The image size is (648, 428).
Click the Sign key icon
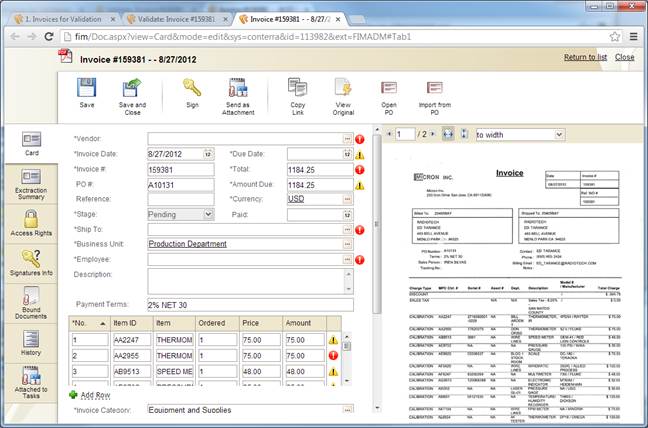192,88
